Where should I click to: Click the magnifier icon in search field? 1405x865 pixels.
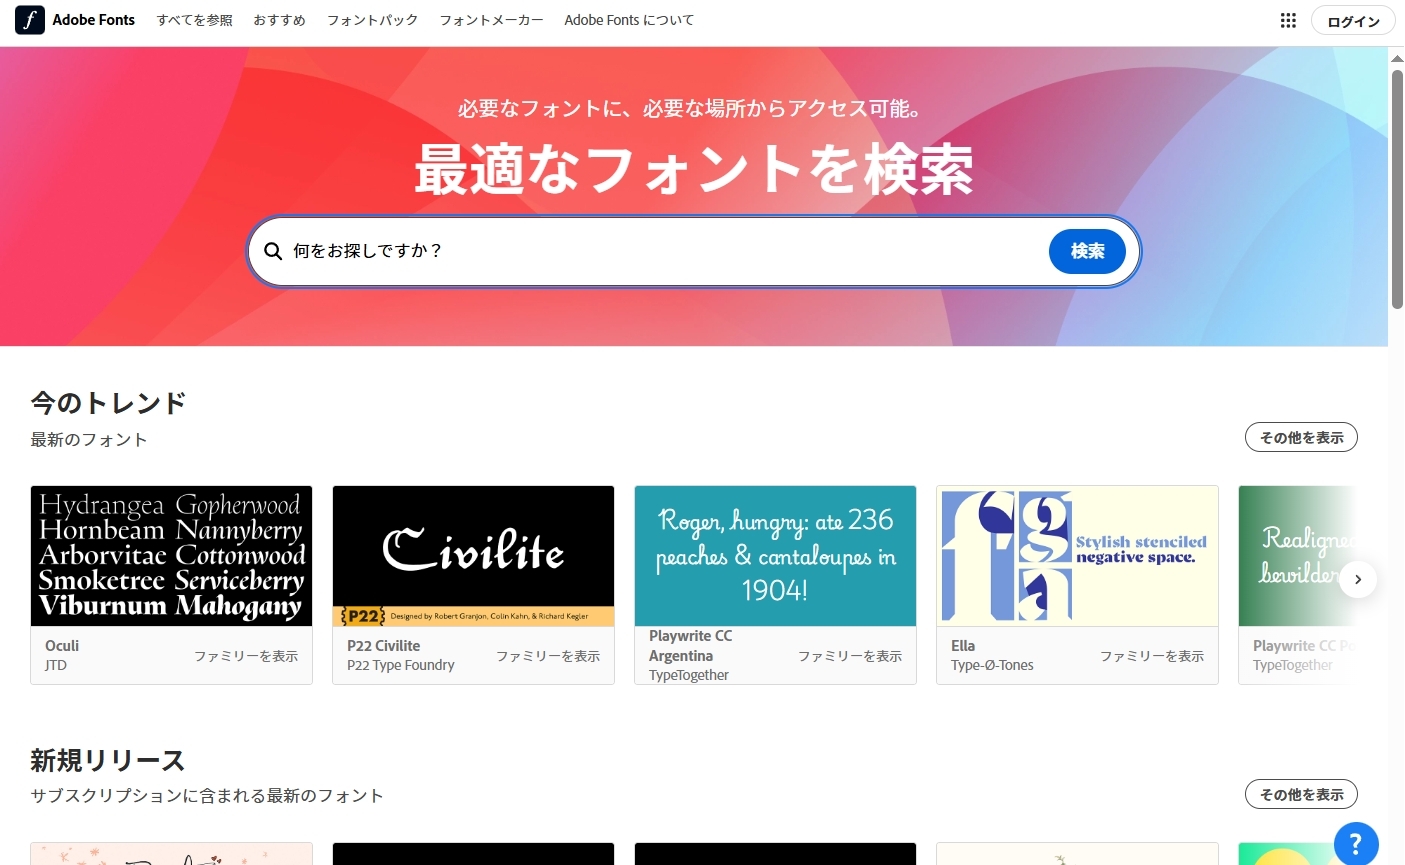point(273,251)
